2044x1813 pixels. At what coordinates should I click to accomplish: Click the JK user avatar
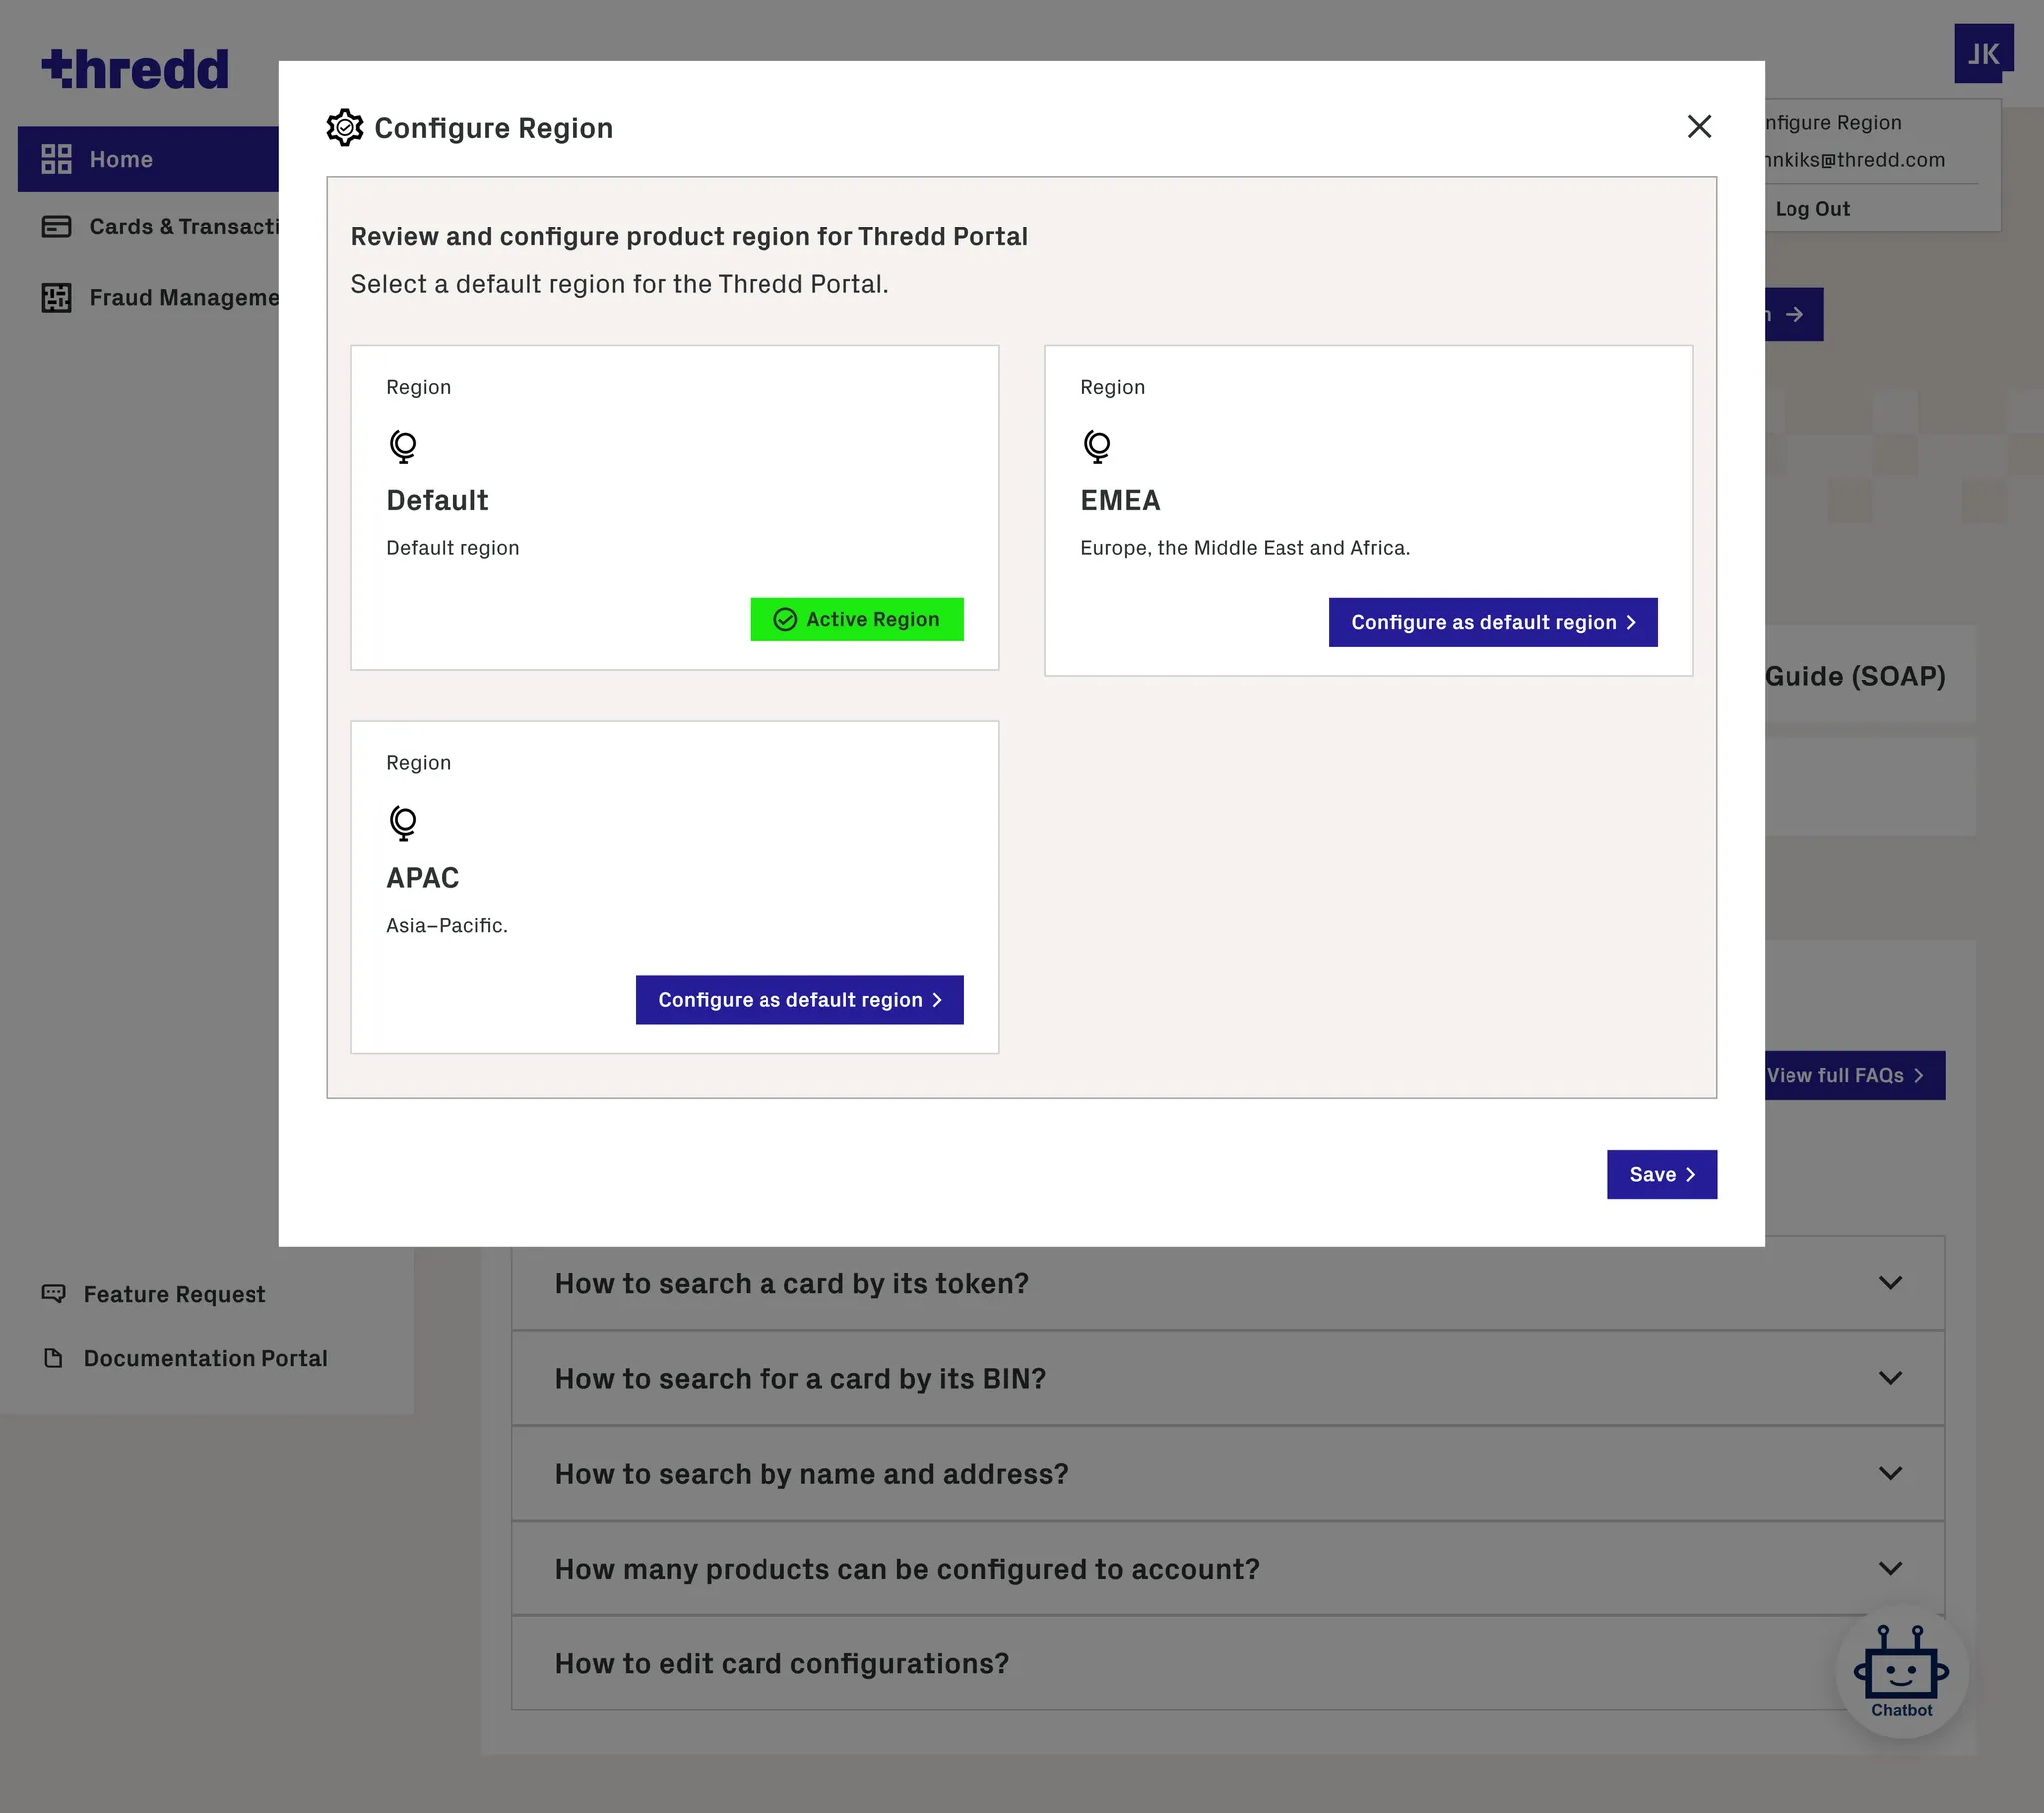[1983, 53]
